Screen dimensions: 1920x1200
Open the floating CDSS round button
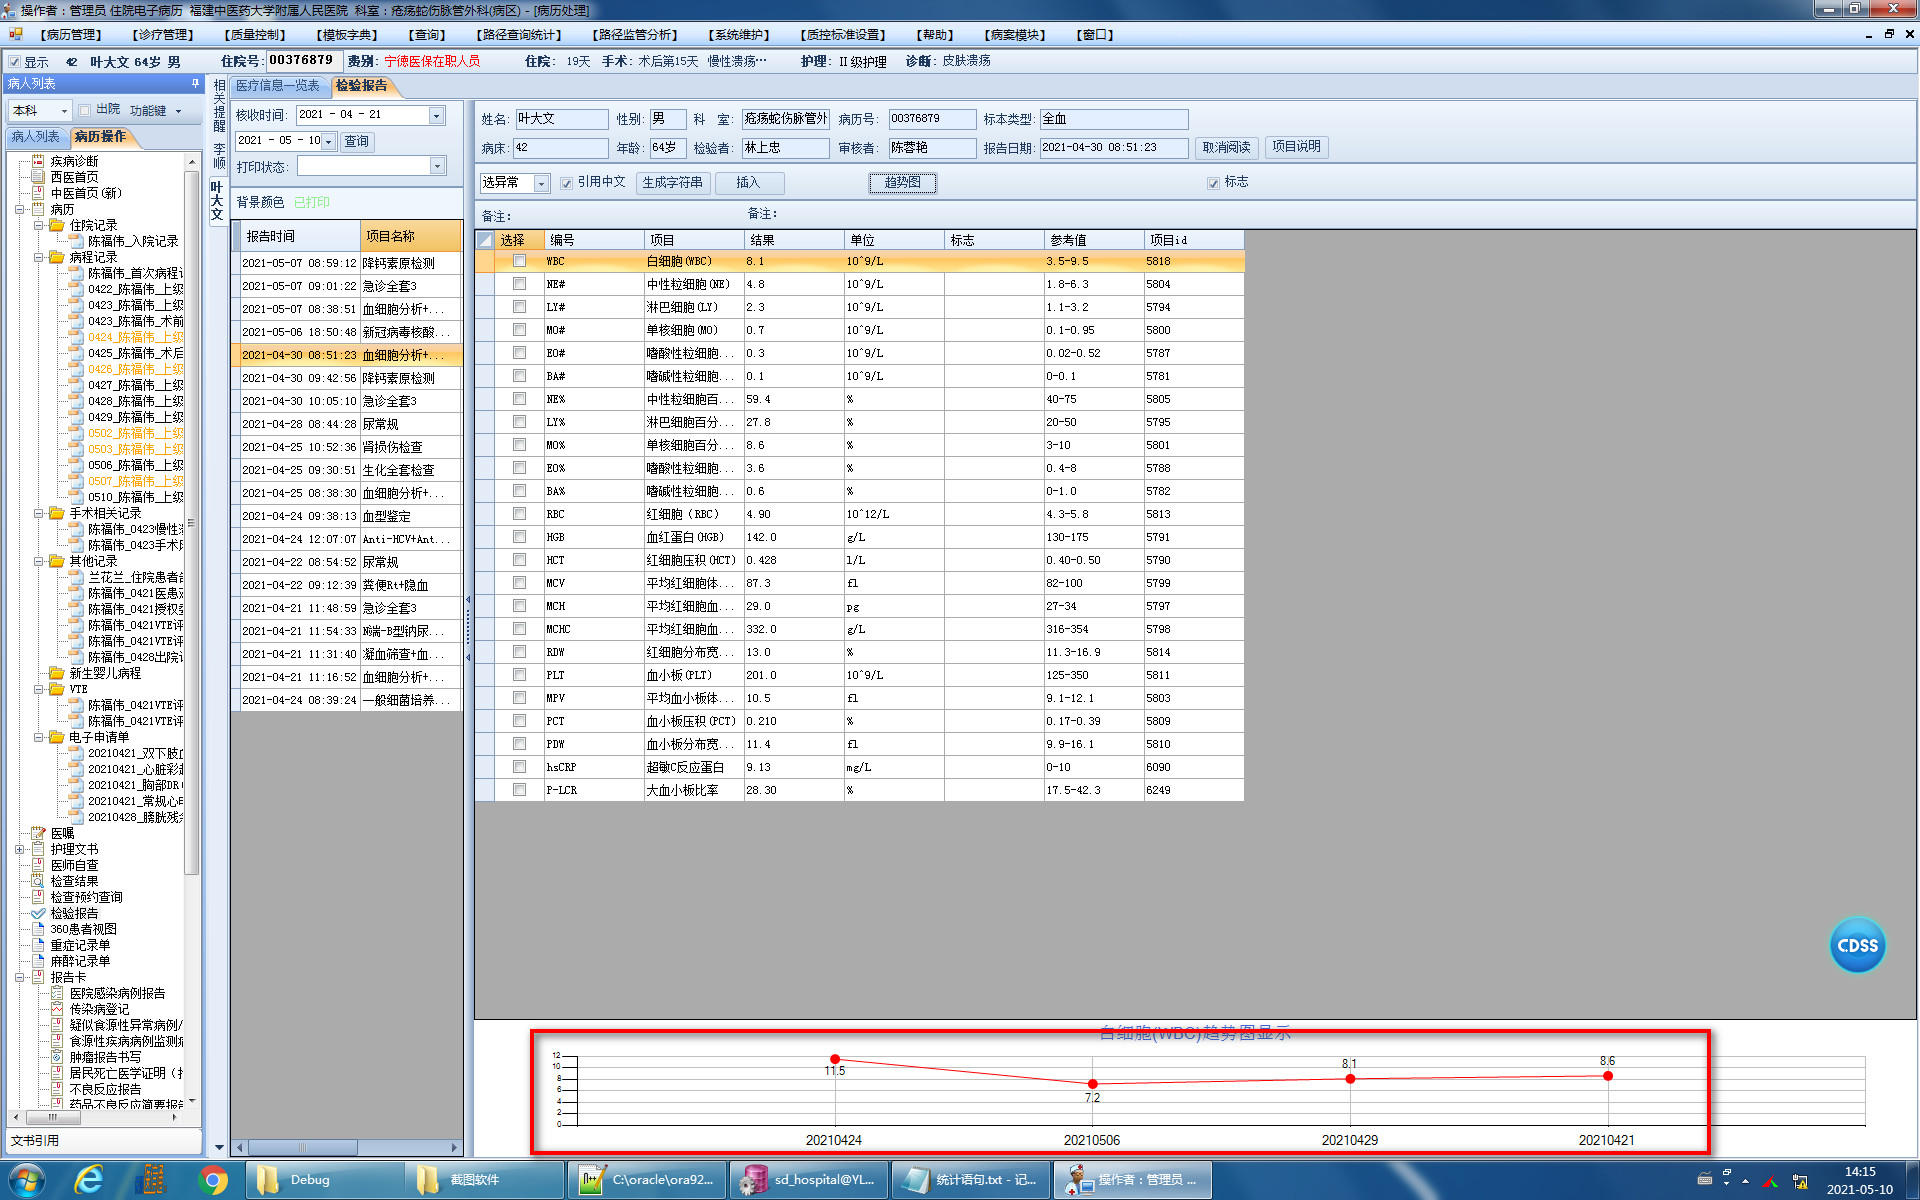tap(1857, 945)
